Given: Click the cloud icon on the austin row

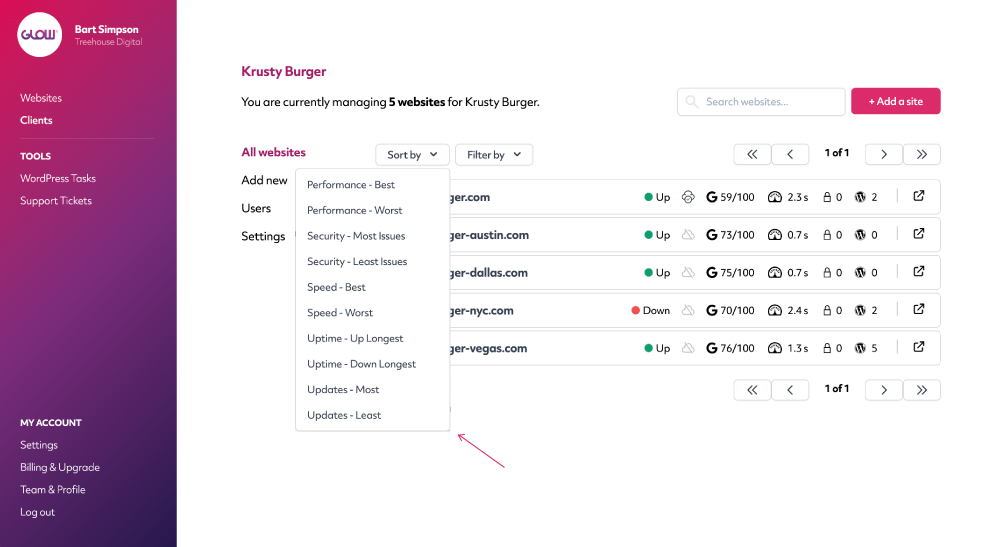Looking at the screenshot, I should point(688,235).
